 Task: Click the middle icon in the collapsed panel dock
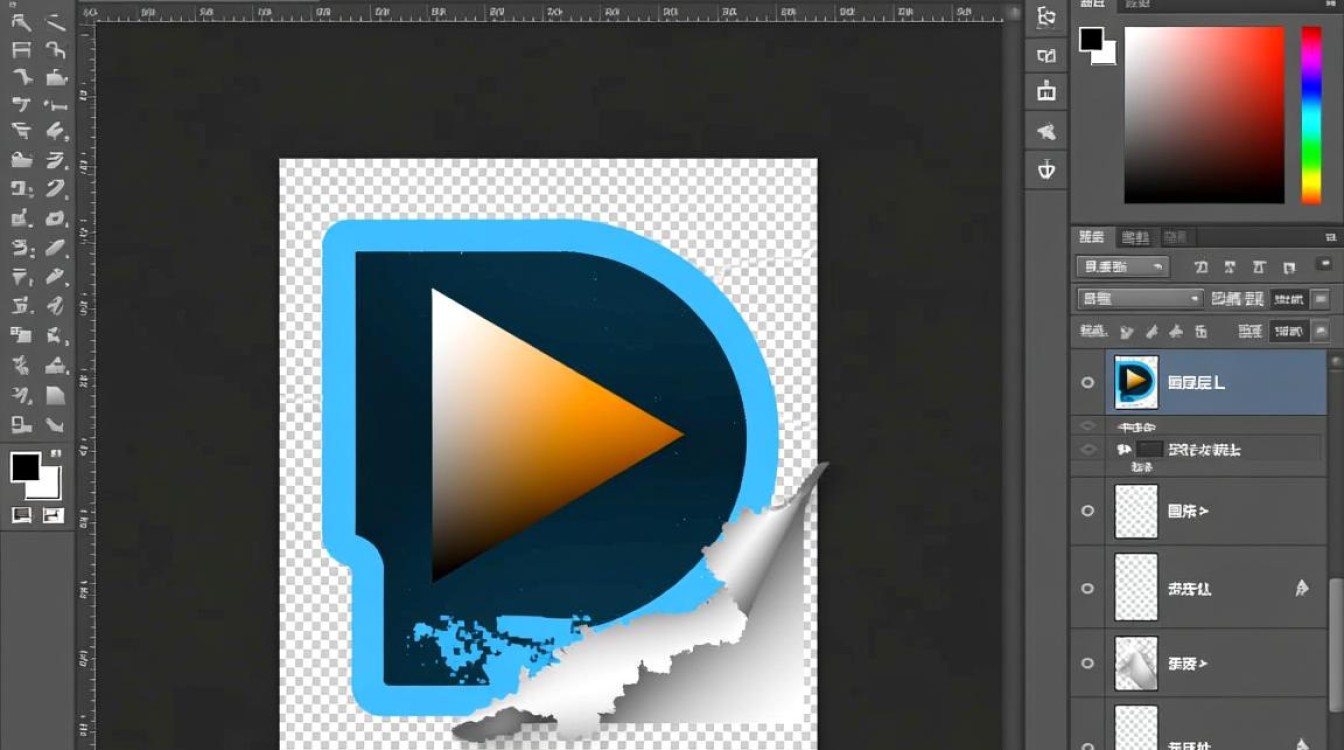pos(1046,93)
